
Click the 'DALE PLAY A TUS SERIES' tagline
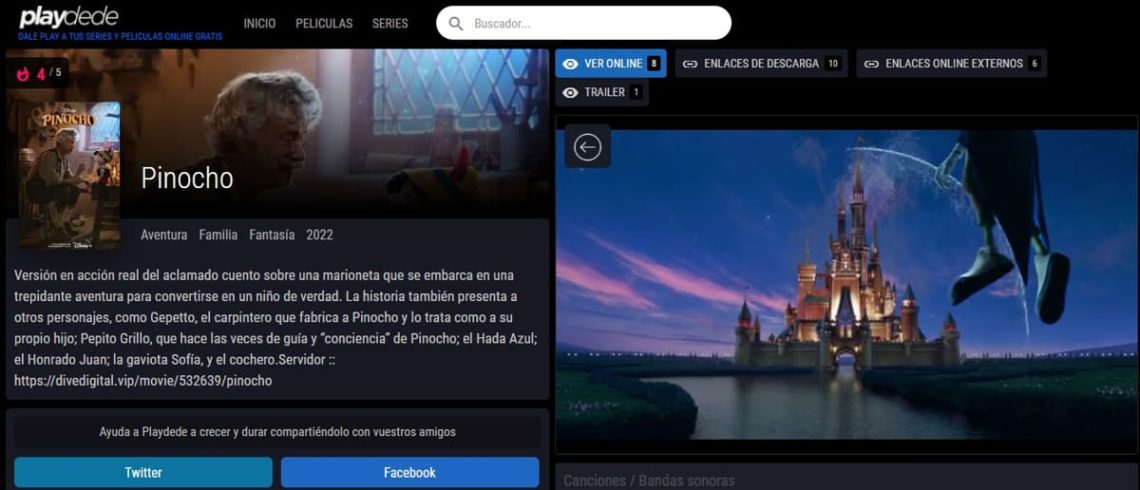pyautogui.click(x=121, y=36)
